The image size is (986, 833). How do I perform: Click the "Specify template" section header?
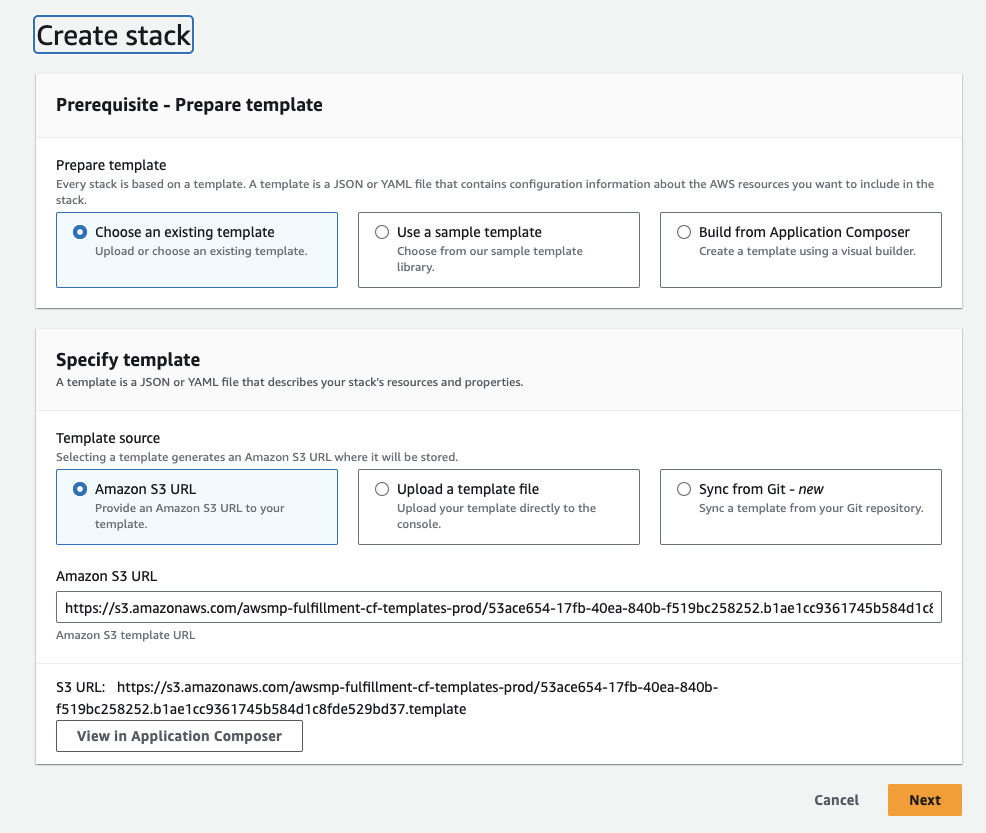coord(127,359)
